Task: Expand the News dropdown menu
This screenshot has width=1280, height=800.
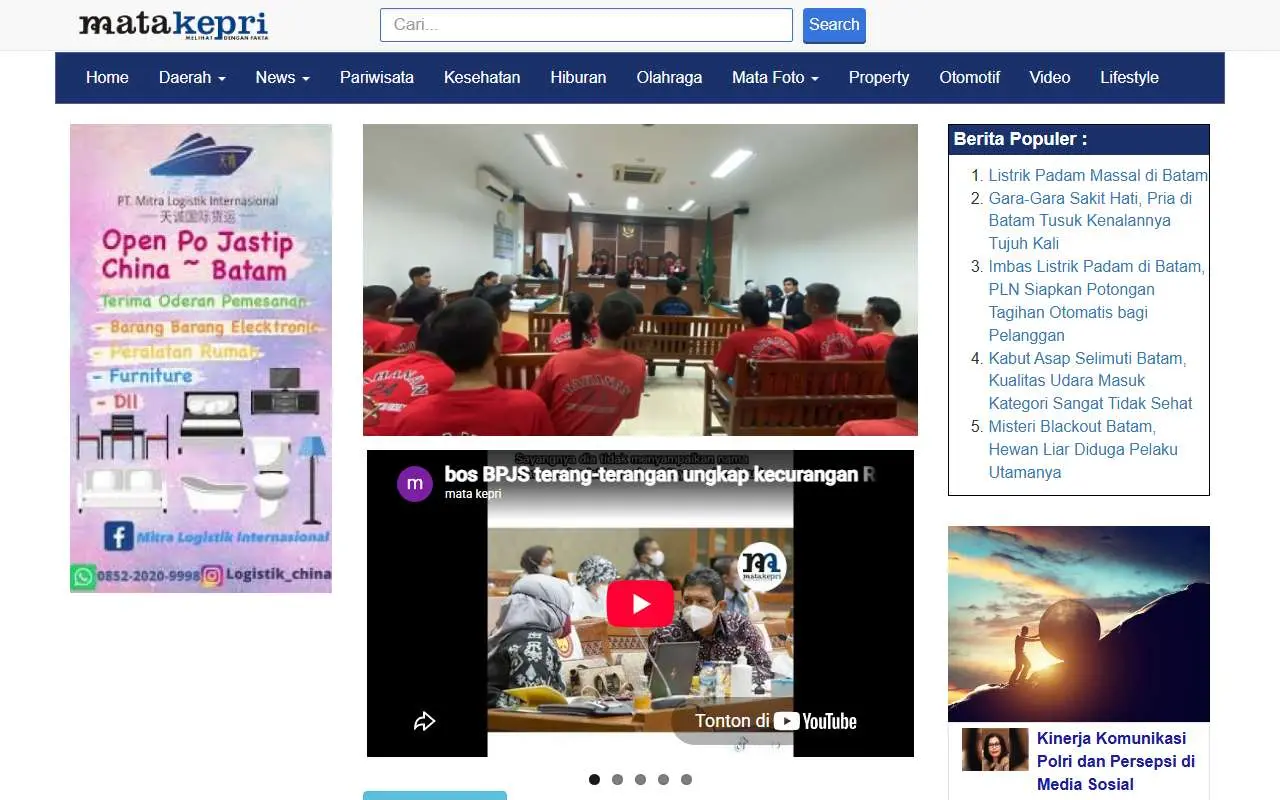Action: 282,77
